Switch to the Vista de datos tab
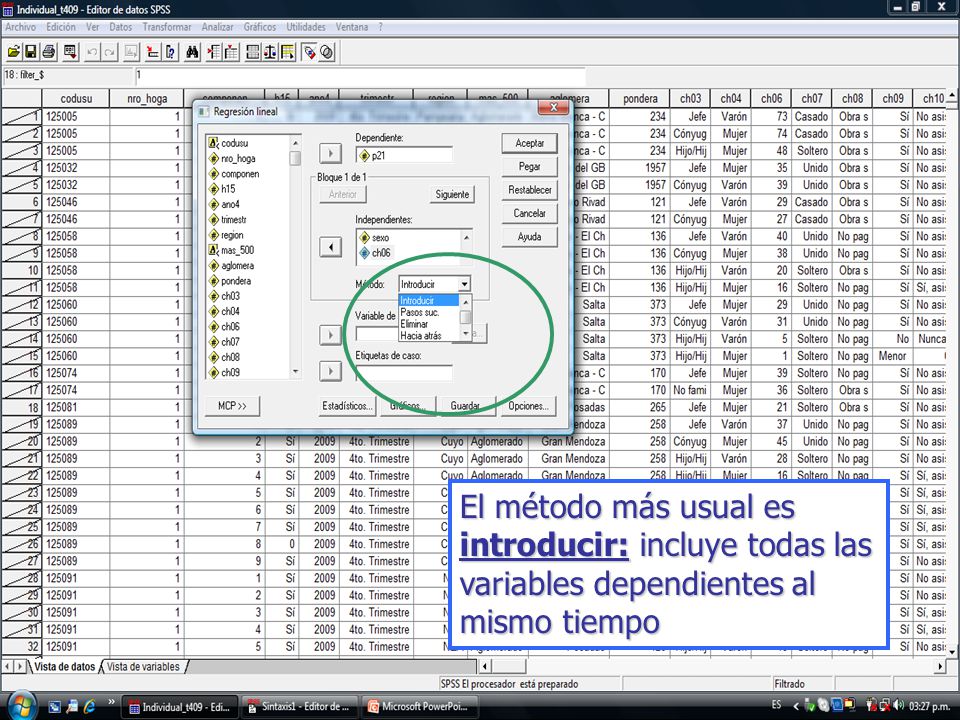960x720 pixels. pos(65,666)
